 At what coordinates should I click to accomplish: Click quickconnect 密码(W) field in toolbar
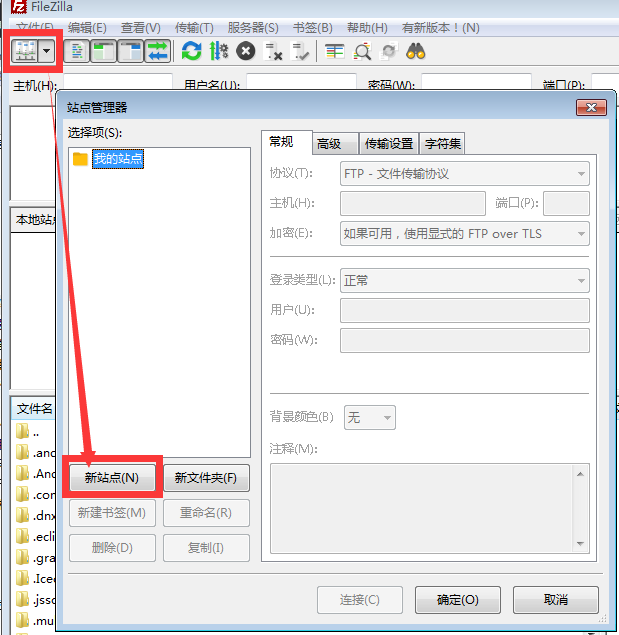(x=476, y=82)
